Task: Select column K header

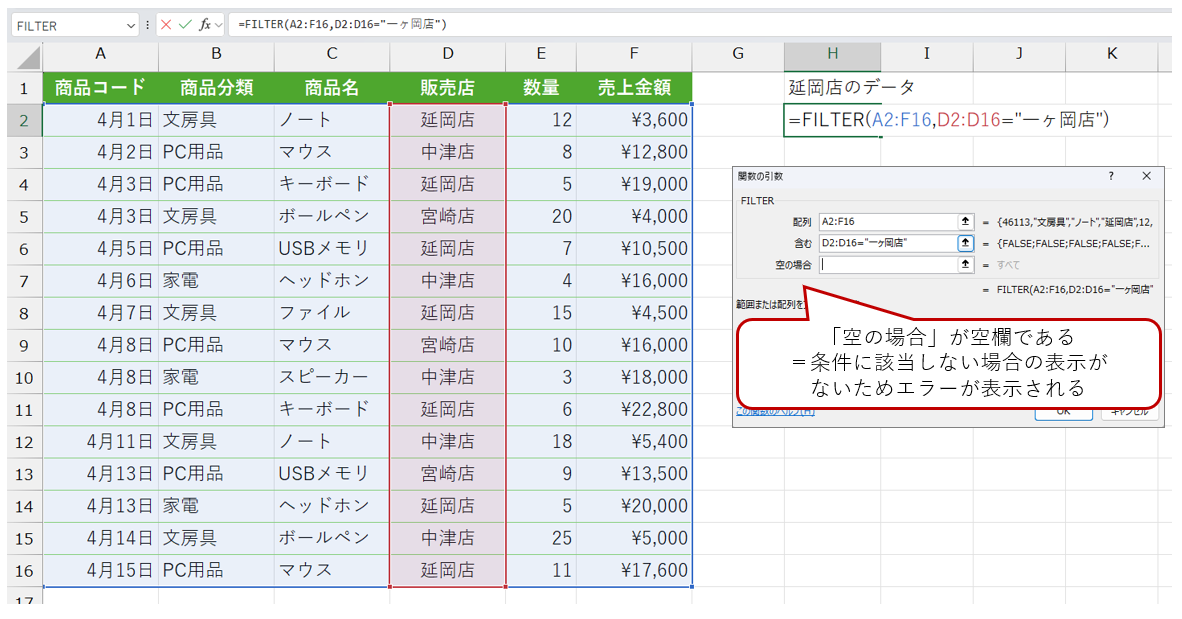Action: click(1112, 54)
